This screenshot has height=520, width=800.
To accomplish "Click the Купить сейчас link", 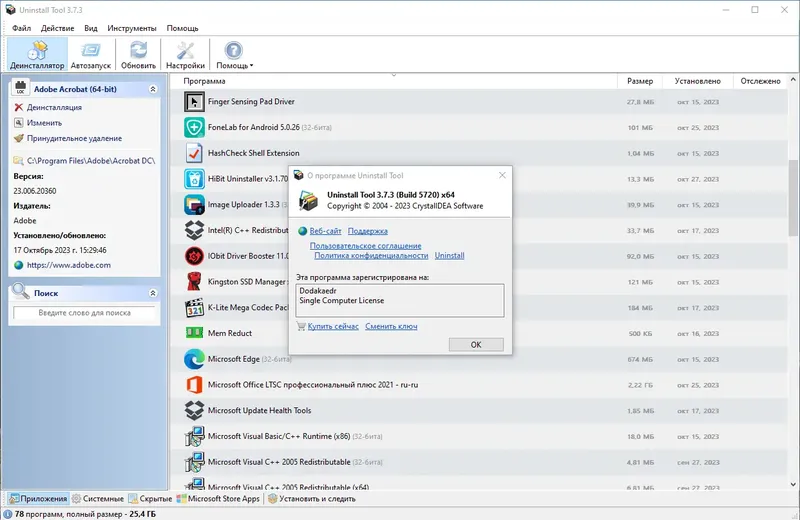I will pos(333,326).
